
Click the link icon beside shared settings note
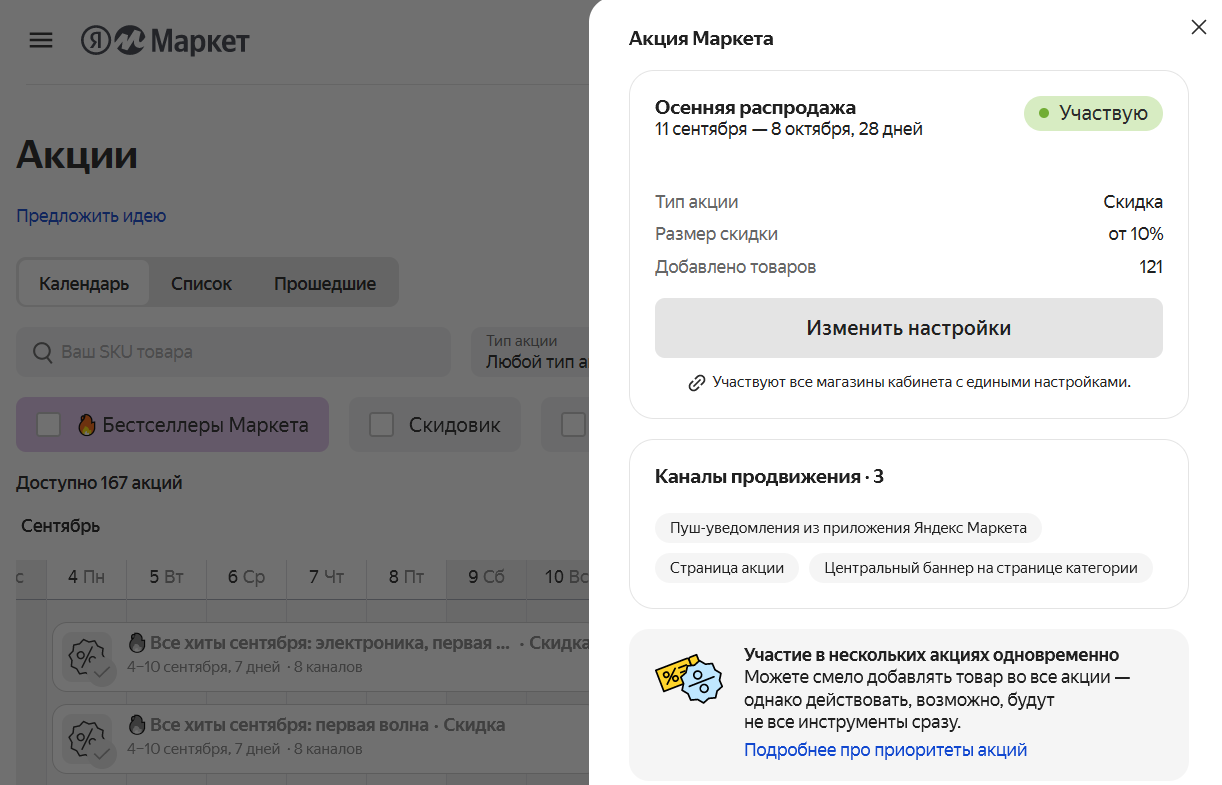697,383
